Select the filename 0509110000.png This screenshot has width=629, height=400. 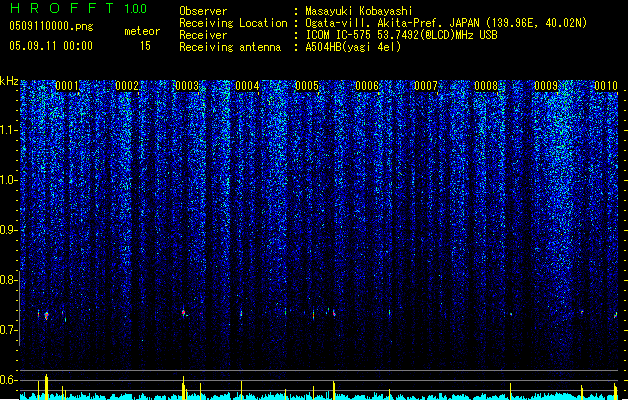(x=51, y=26)
